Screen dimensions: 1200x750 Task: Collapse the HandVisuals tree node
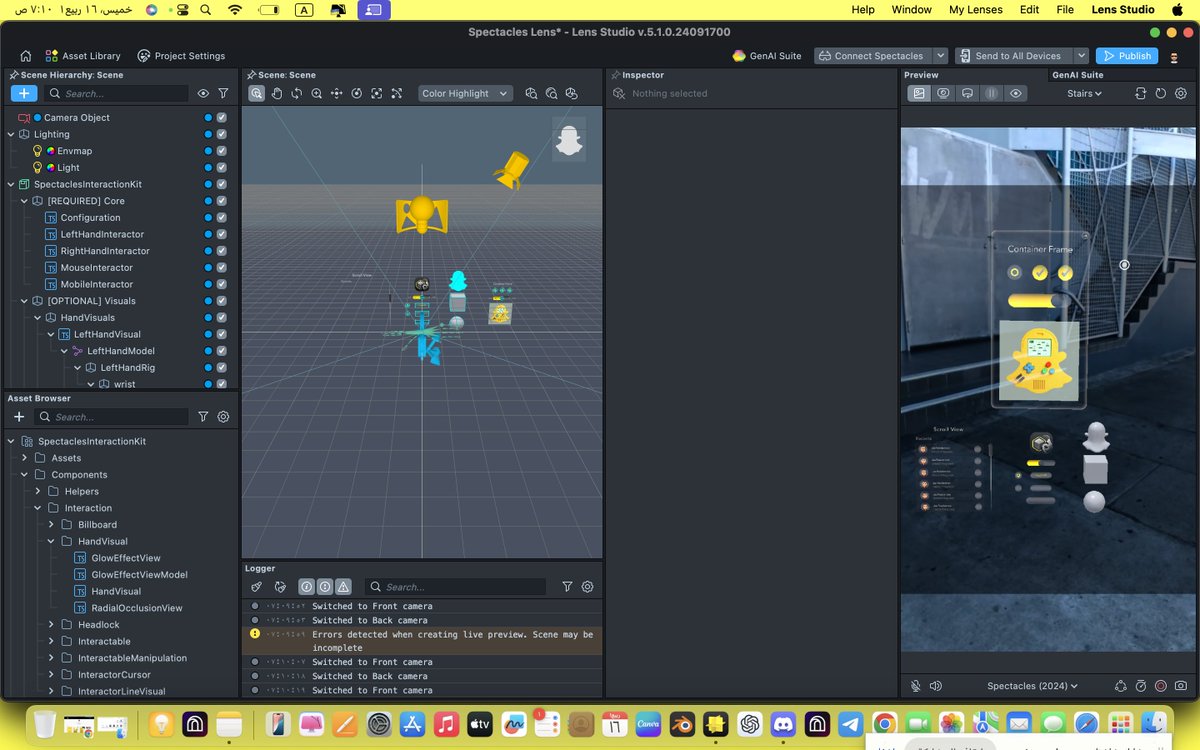click(x=38, y=317)
